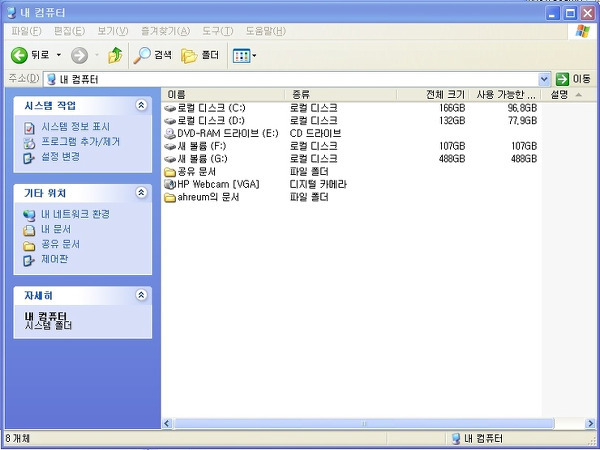Collapse the 시스템 작업 panel

(141, 105)
